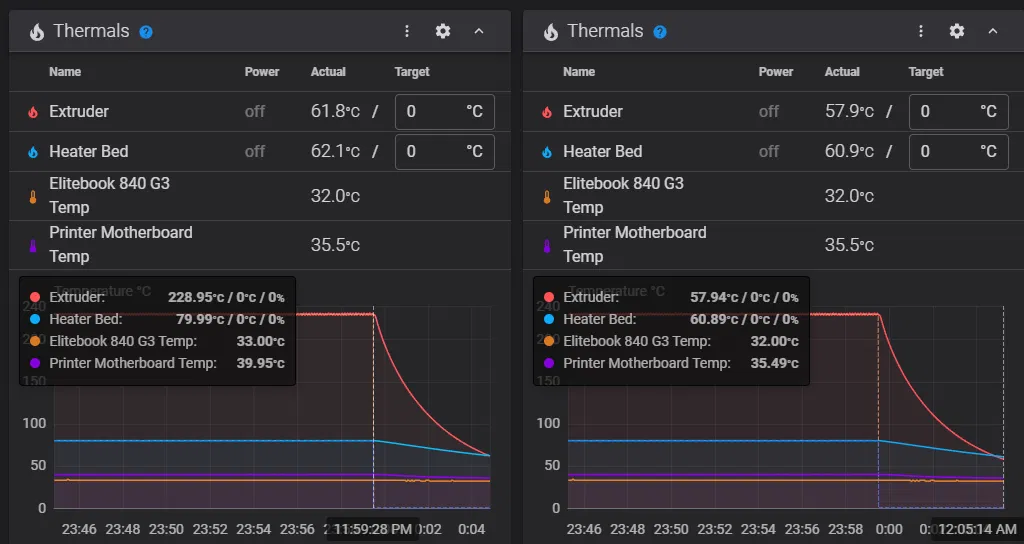Viewport: 1024px width, 544px height.
Task: Click blue Heater Bed icon in right panel
Action: click(x=547, y=152)
